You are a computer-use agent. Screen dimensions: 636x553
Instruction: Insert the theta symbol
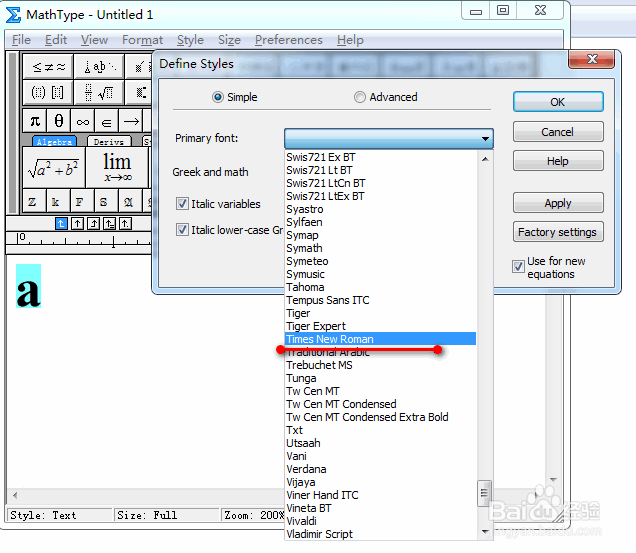click(x=59, y=120)
